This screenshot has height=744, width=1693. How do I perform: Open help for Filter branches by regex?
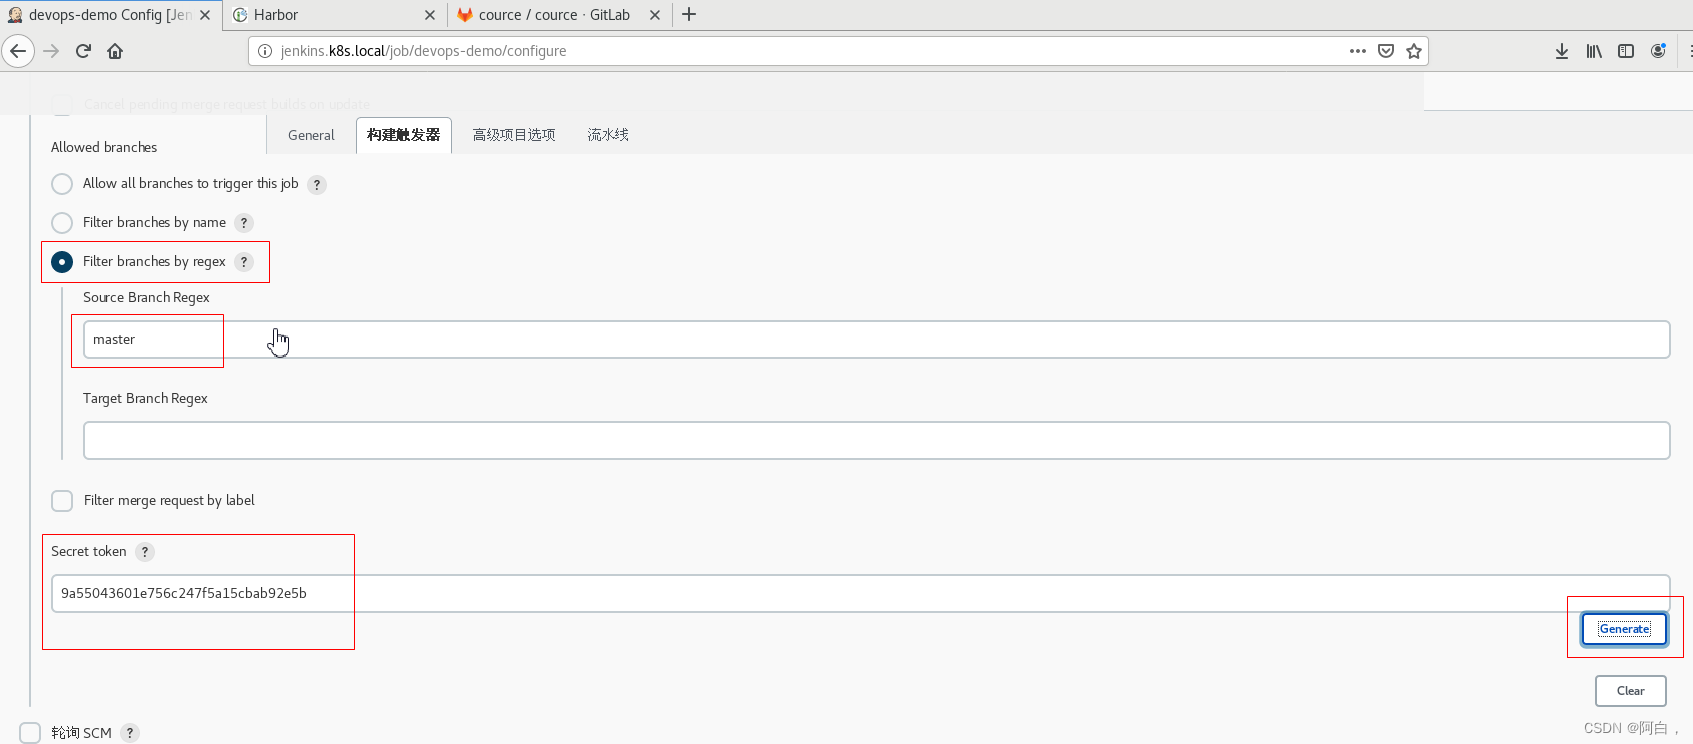[244, 262]
